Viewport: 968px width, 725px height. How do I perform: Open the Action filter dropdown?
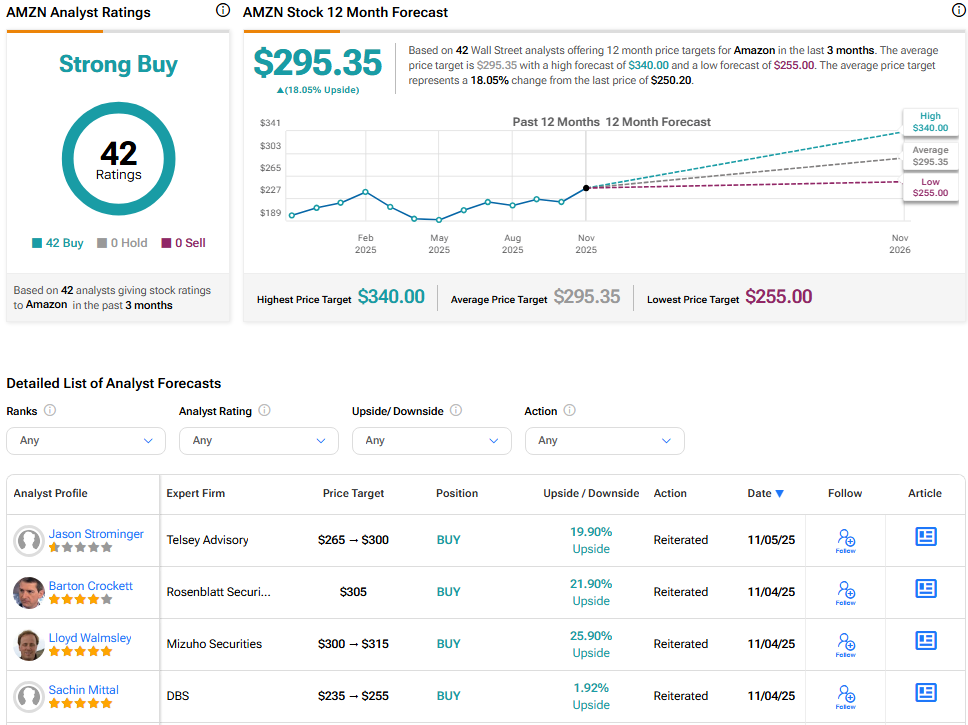[604, 440]
